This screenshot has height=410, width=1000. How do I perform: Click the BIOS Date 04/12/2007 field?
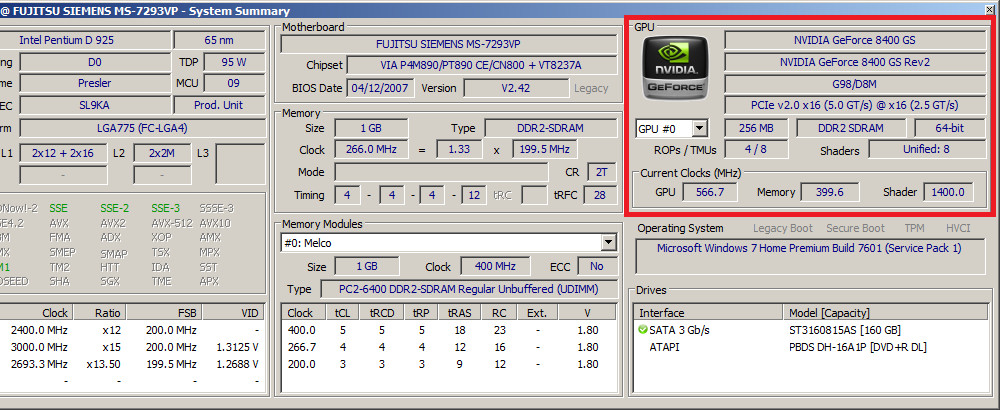pyautogui.click(x=375, y=88)
